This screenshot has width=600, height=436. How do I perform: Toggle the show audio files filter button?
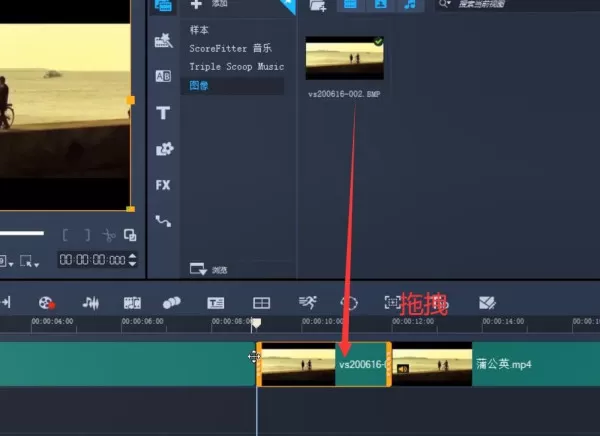[x=410, y=5]
